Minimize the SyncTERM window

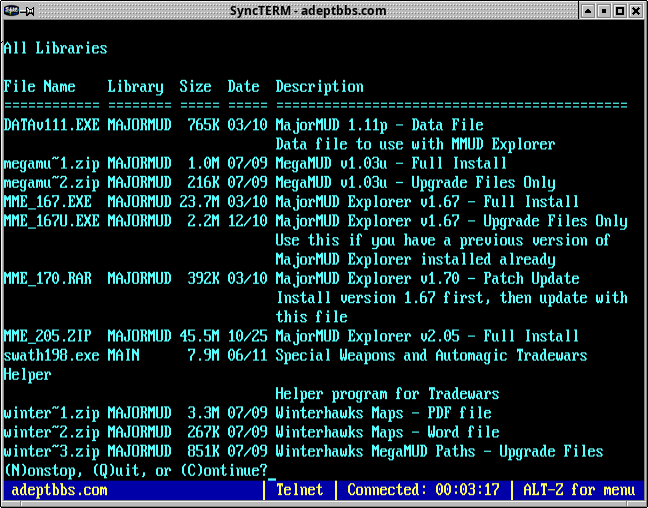603,10
